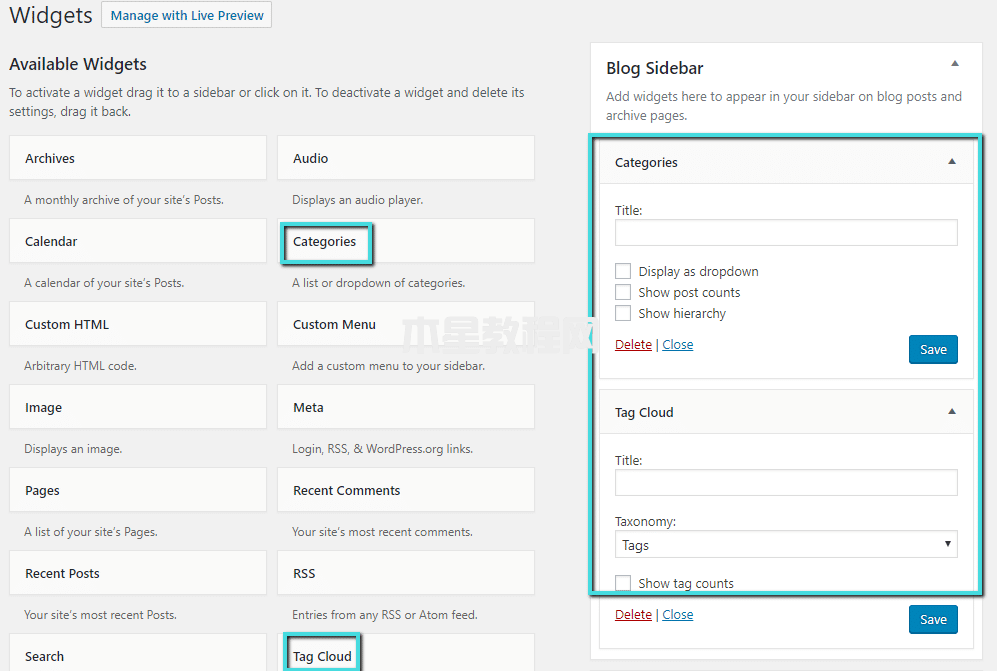Click the Widgets page title
Viewport: 997px width, 671px height.
click(51, 15)
